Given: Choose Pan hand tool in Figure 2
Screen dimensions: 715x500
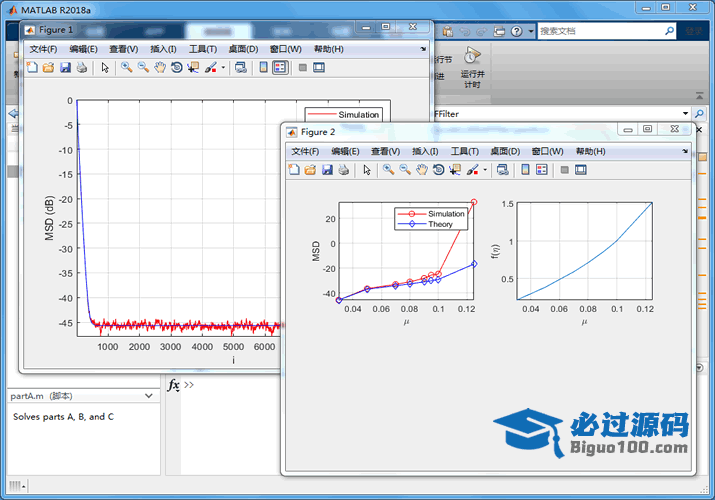Looking at the screenshot, I should click(x=422, y=170).
